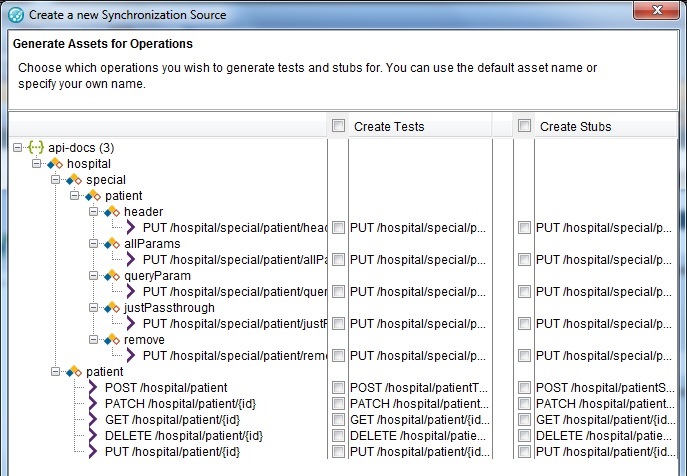Screen dimensions: 687x476
Task: Collapse the allParams tree node
Action: point(94,243)
